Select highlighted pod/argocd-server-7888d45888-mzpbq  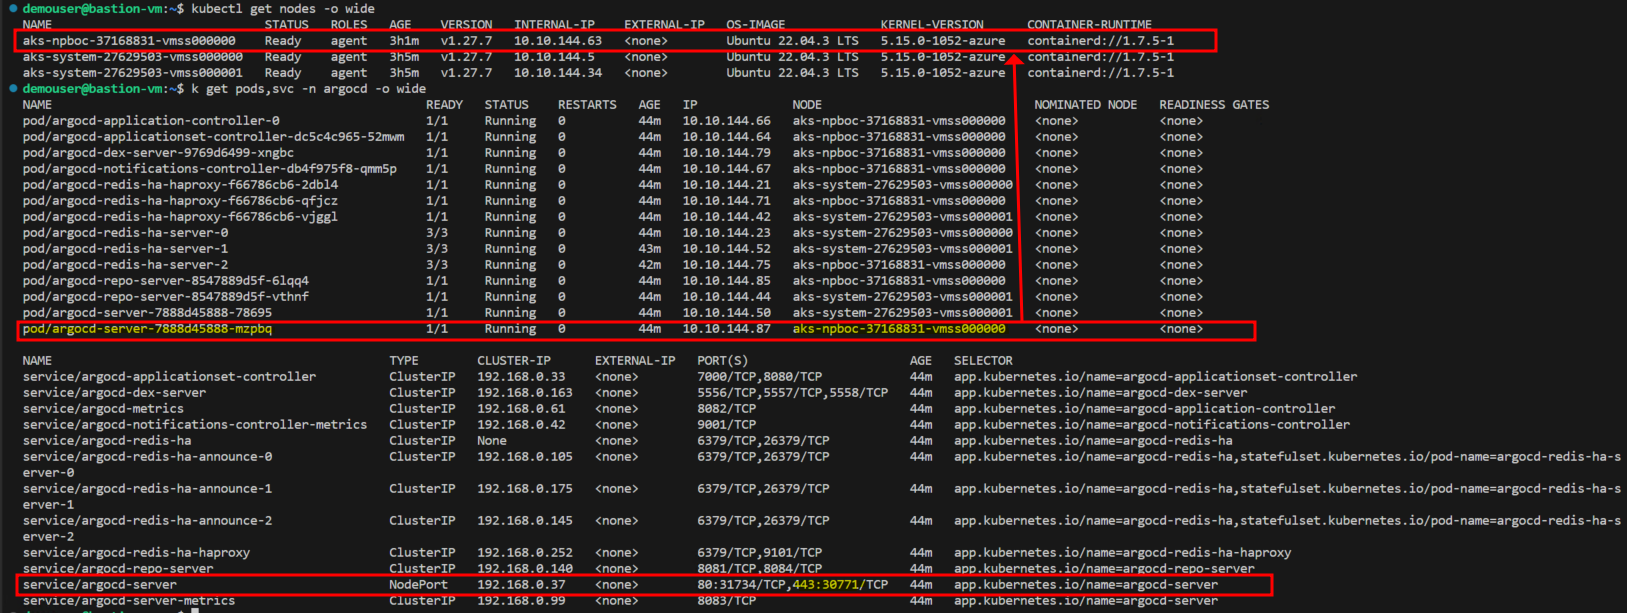point(147,329)
